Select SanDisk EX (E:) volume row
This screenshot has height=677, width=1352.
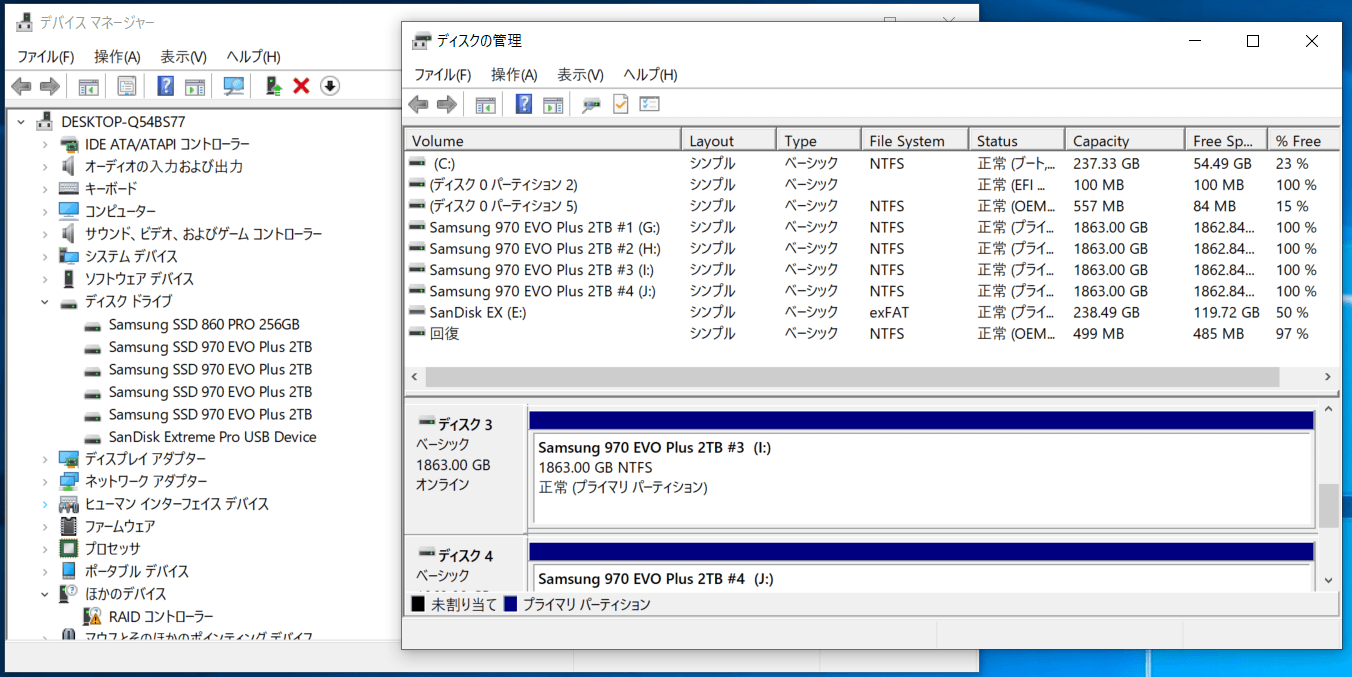tap(872, 312)
